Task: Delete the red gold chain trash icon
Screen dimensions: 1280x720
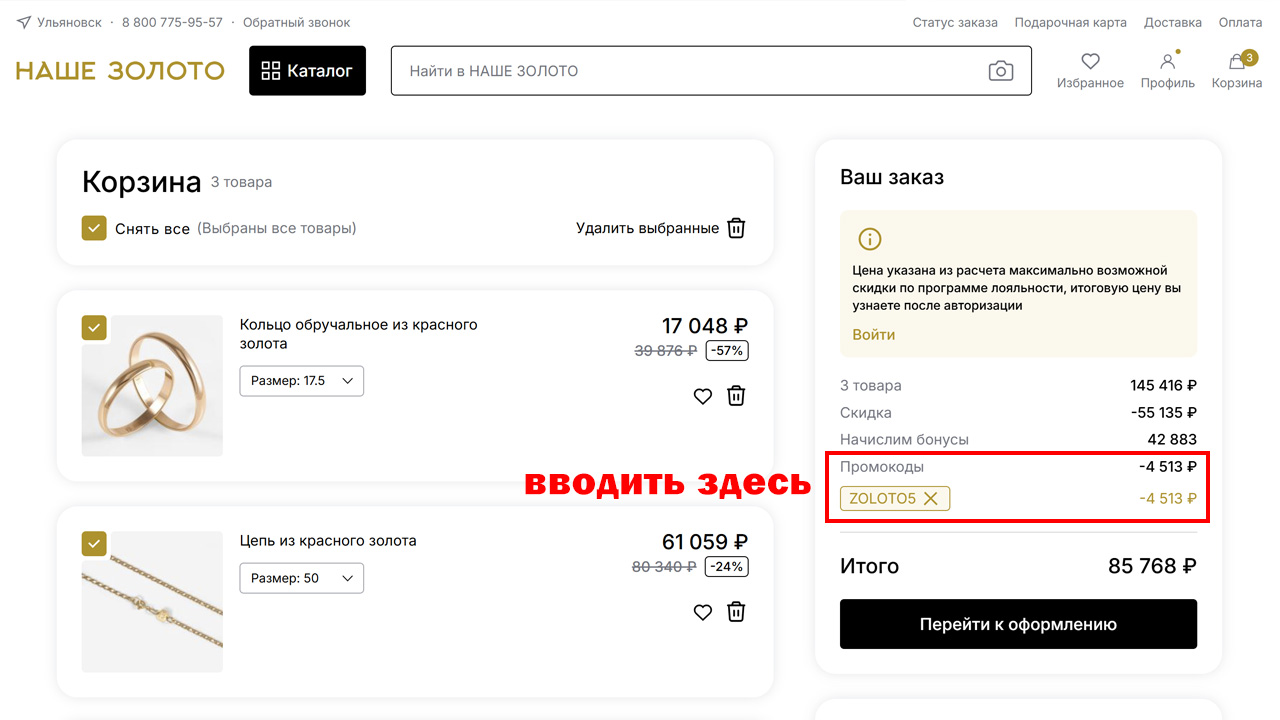Action: (736, 612)
